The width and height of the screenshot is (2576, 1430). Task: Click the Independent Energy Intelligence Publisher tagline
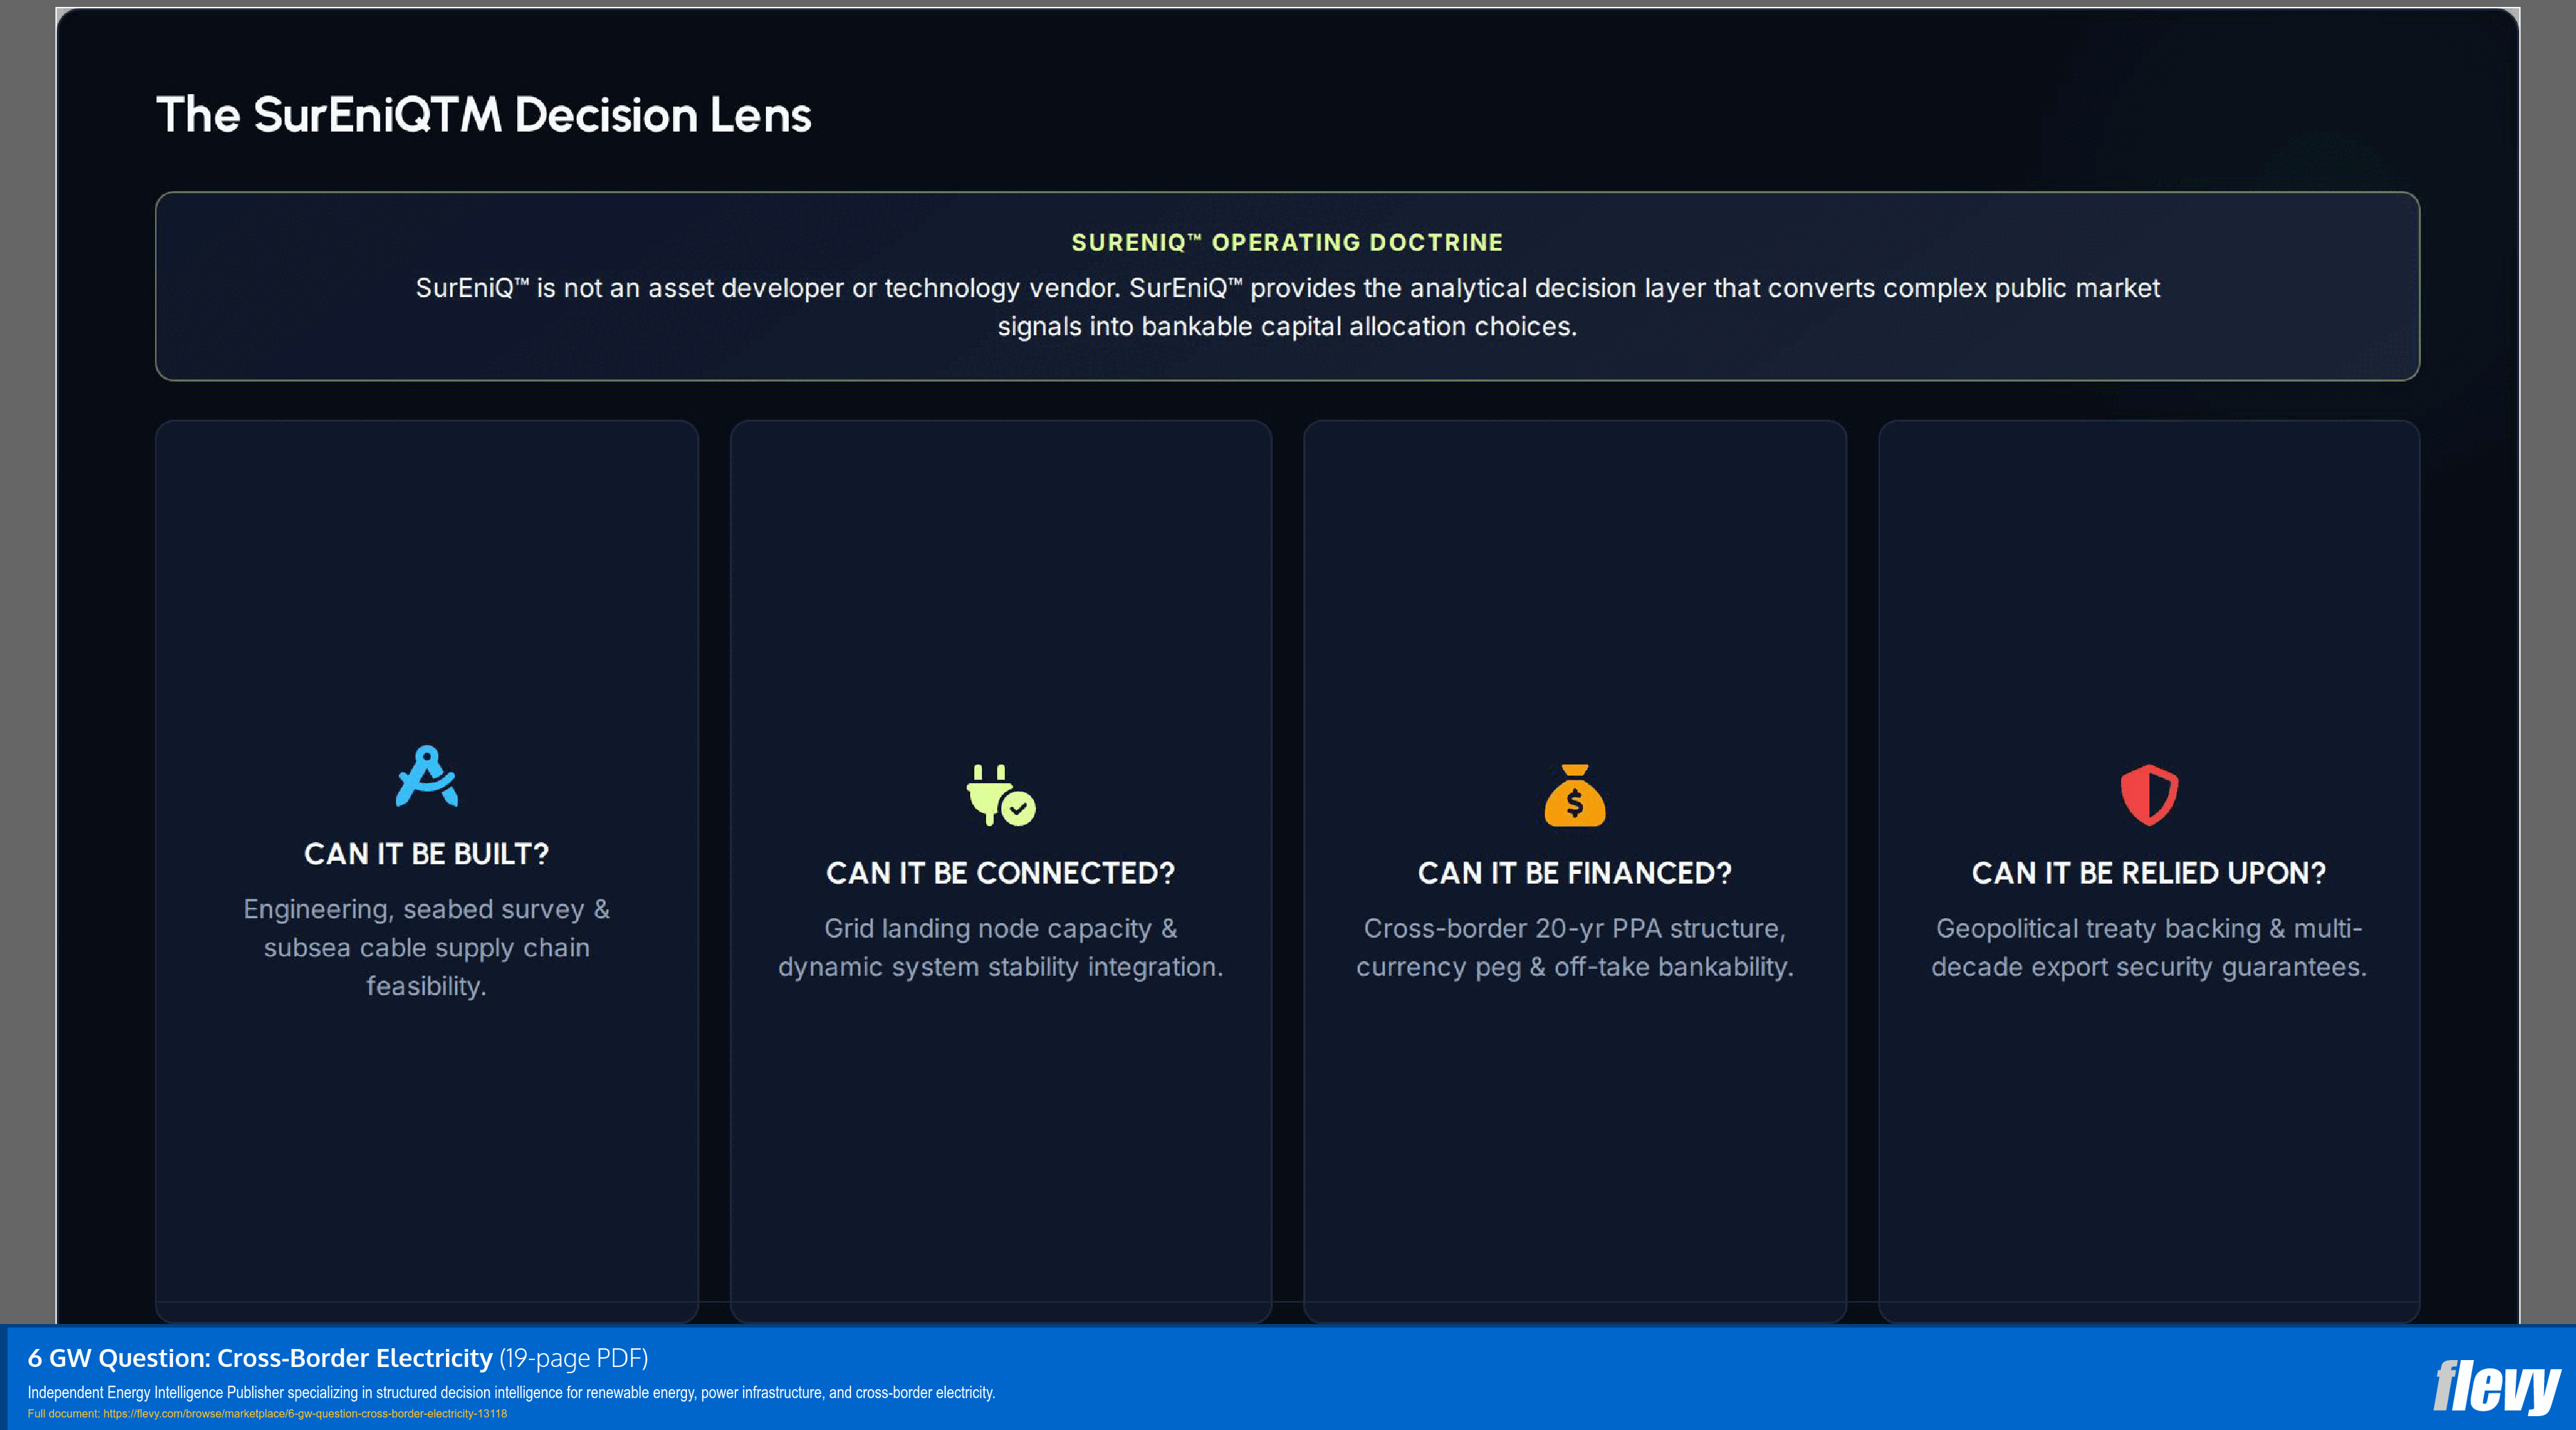[x=511, y=1393]
